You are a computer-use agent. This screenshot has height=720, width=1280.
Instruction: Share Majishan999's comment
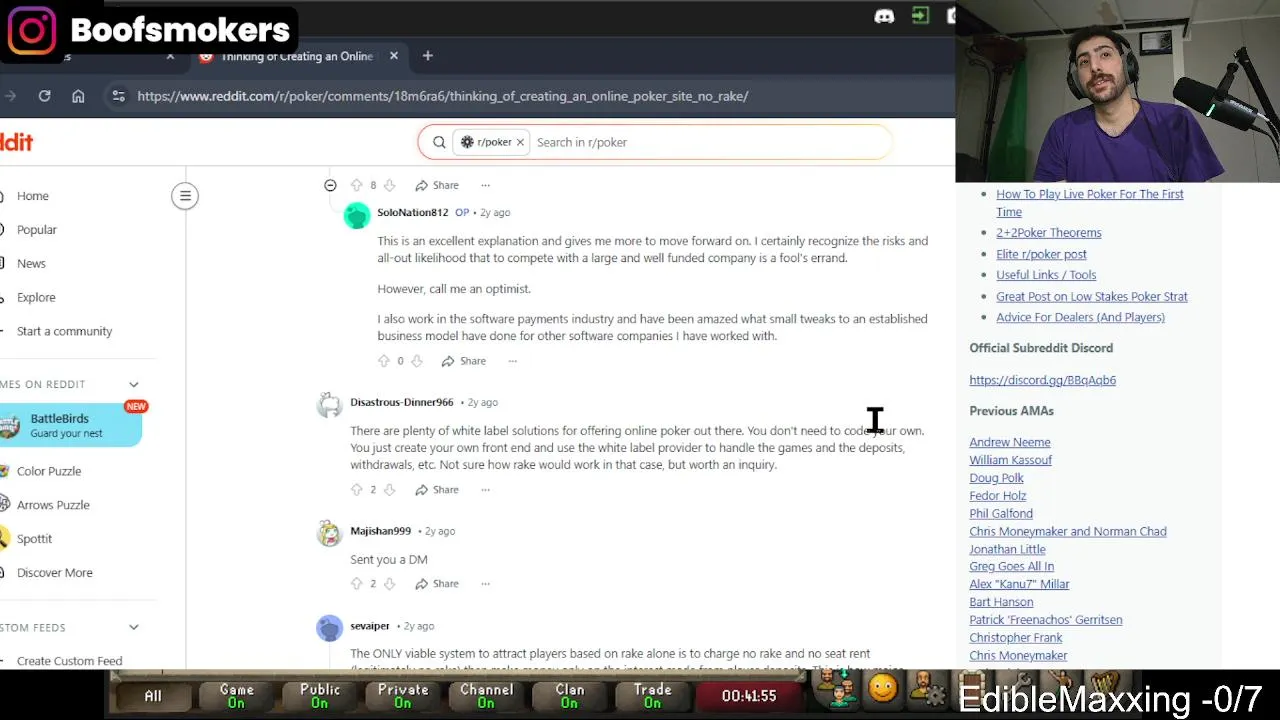(437, 584)
